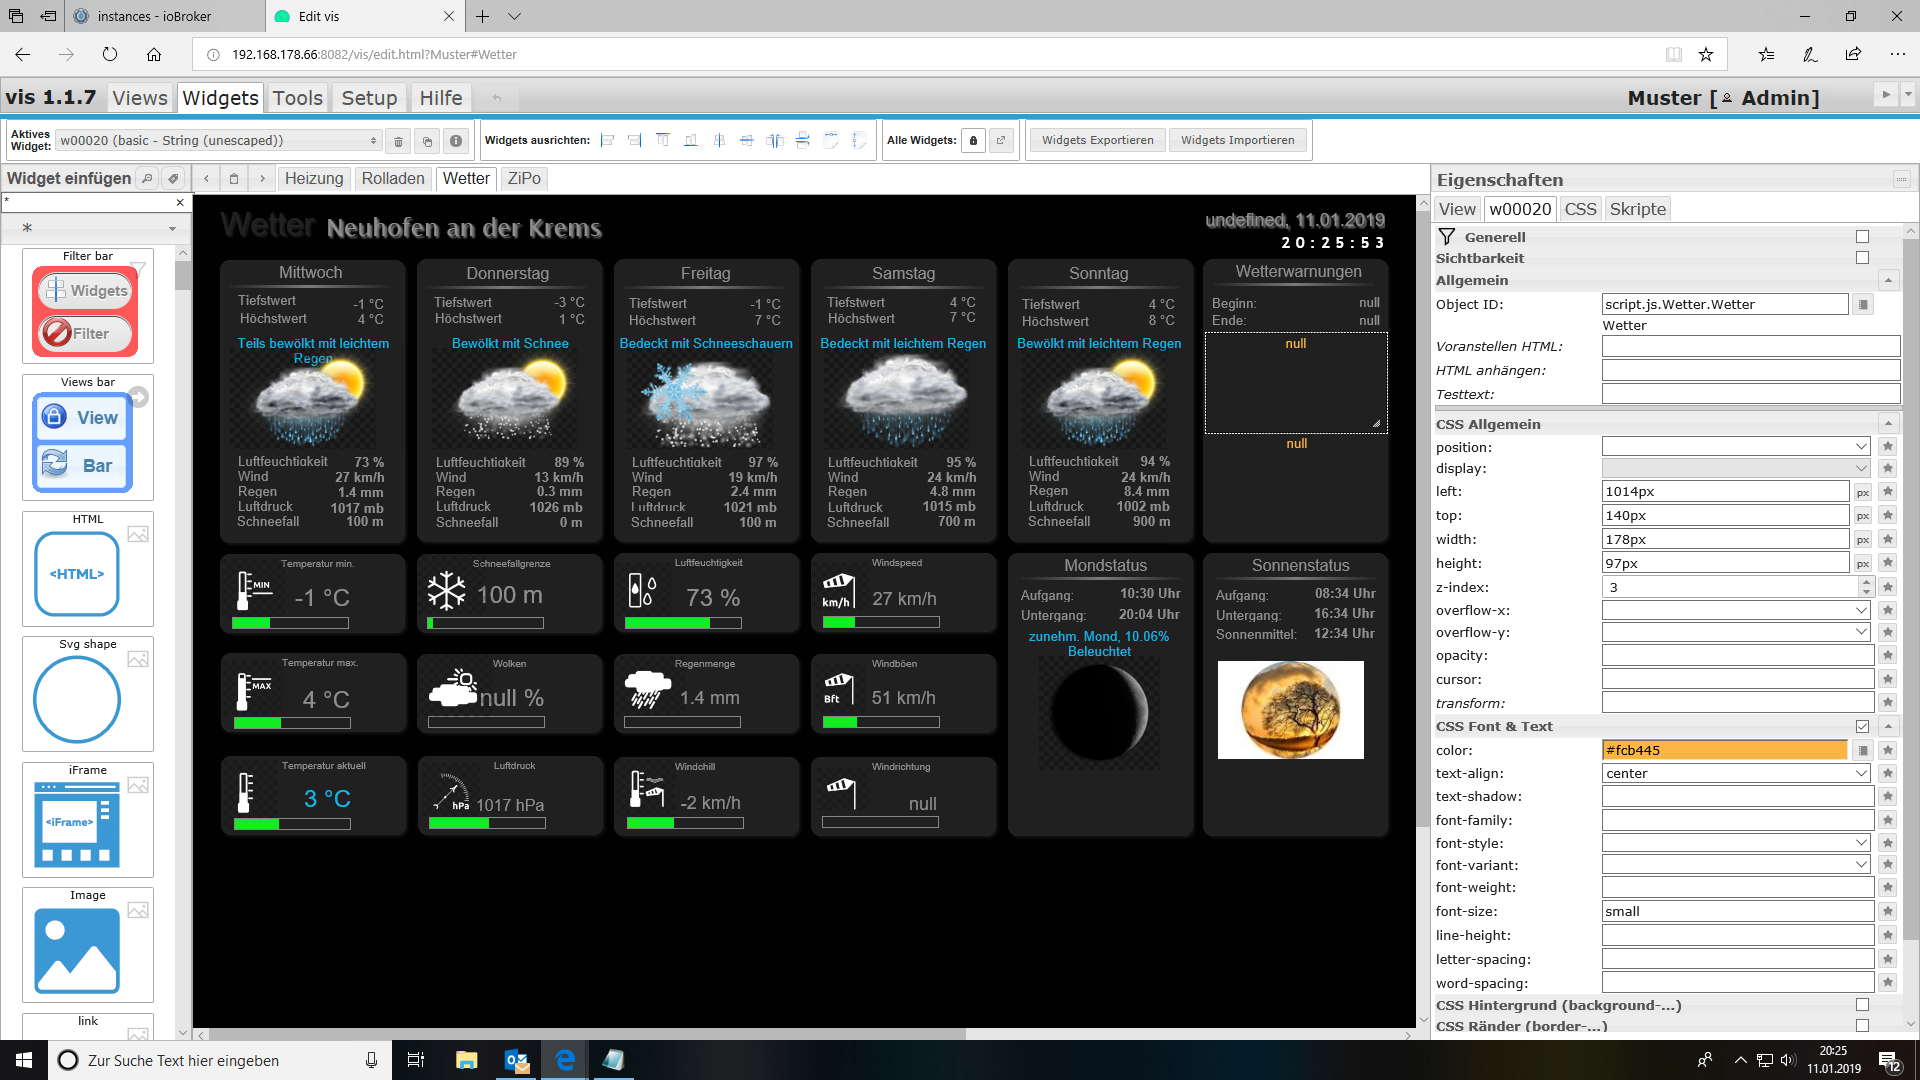Click the star button for the left property
1920x1080 pixels.
tap(1888, 492)
